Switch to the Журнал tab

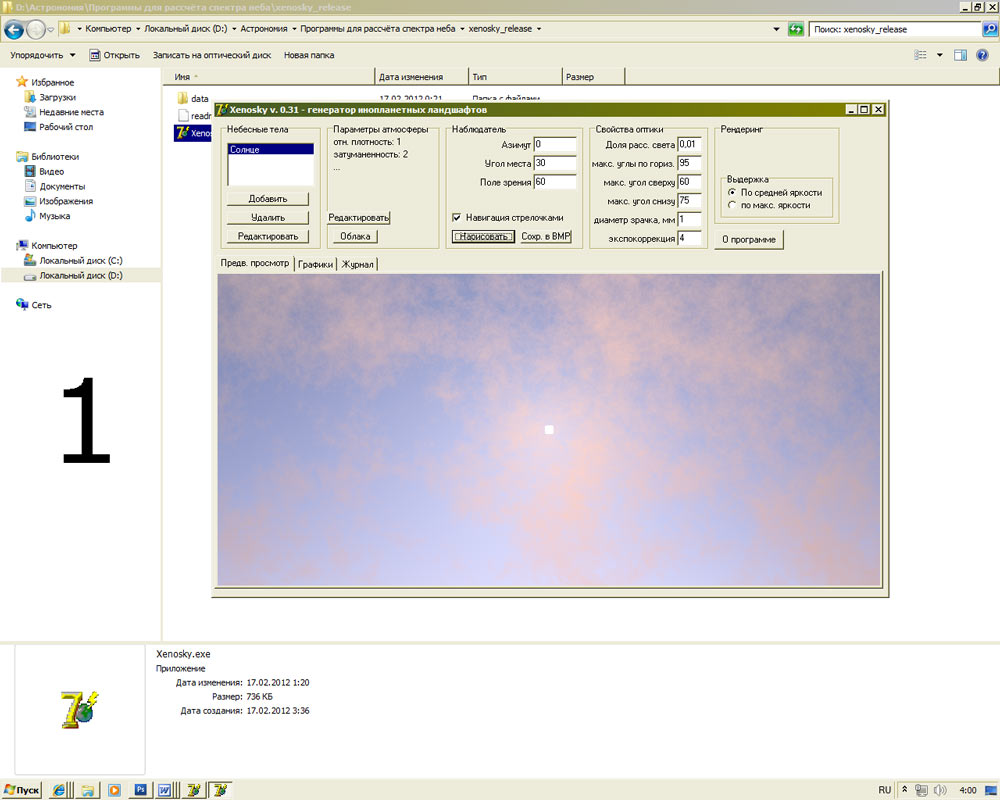pos(357,264)
